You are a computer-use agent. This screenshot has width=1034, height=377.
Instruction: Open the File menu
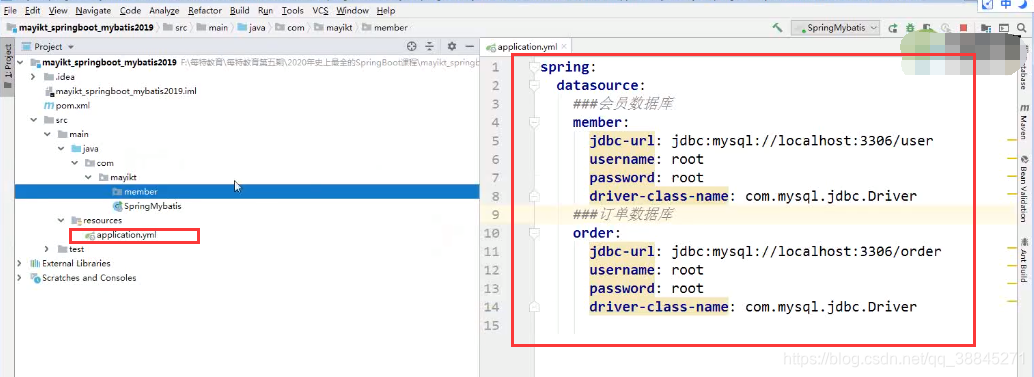[10, 11]
